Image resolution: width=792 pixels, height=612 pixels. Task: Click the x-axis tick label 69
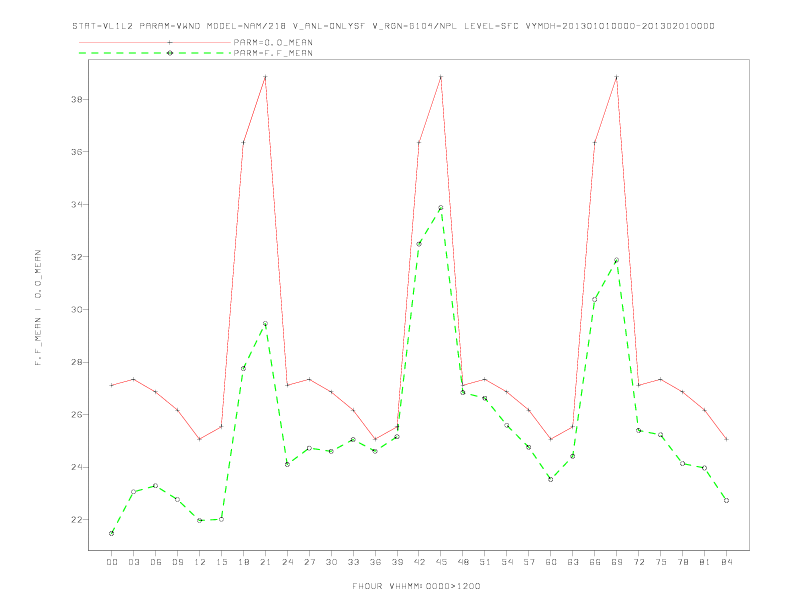[x=617, y=562]
